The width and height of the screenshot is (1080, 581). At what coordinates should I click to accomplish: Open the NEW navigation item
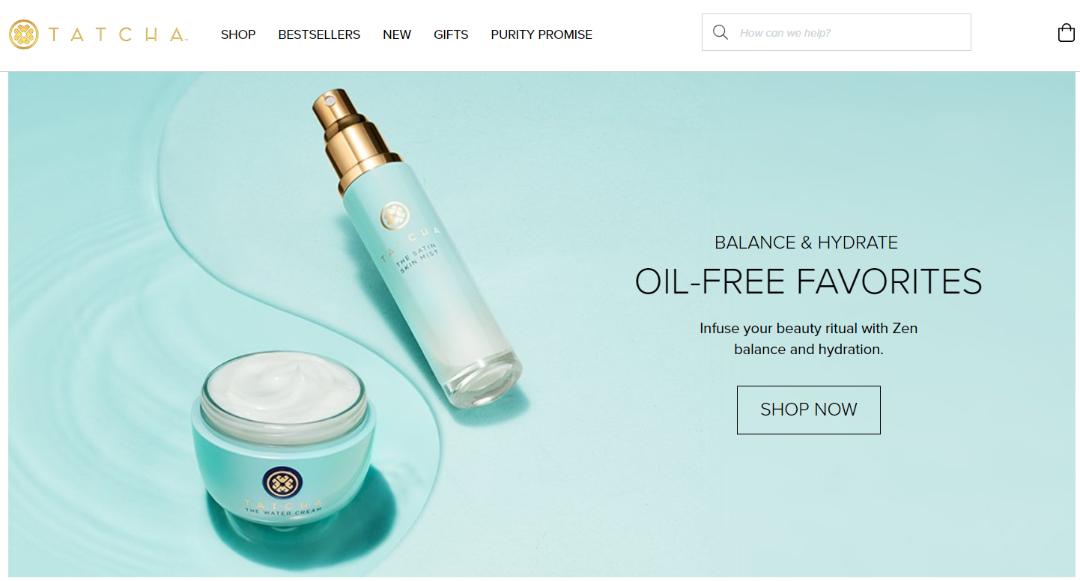coord(397,34)
